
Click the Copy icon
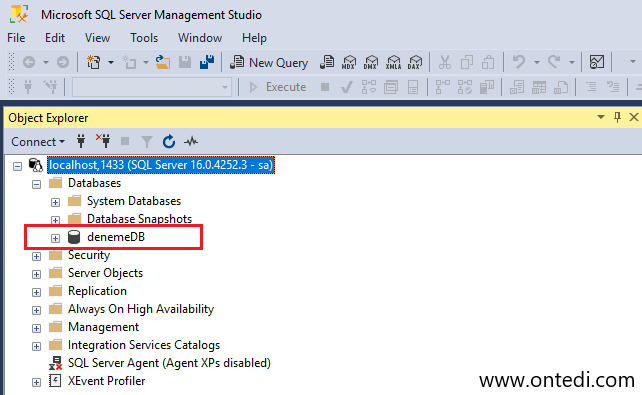[466, 62]
